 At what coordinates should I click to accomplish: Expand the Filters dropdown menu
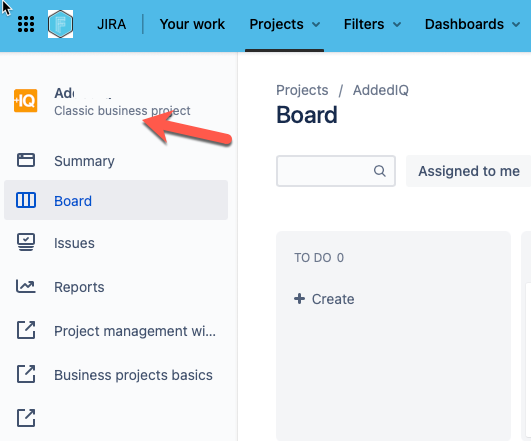coord(372,24)
